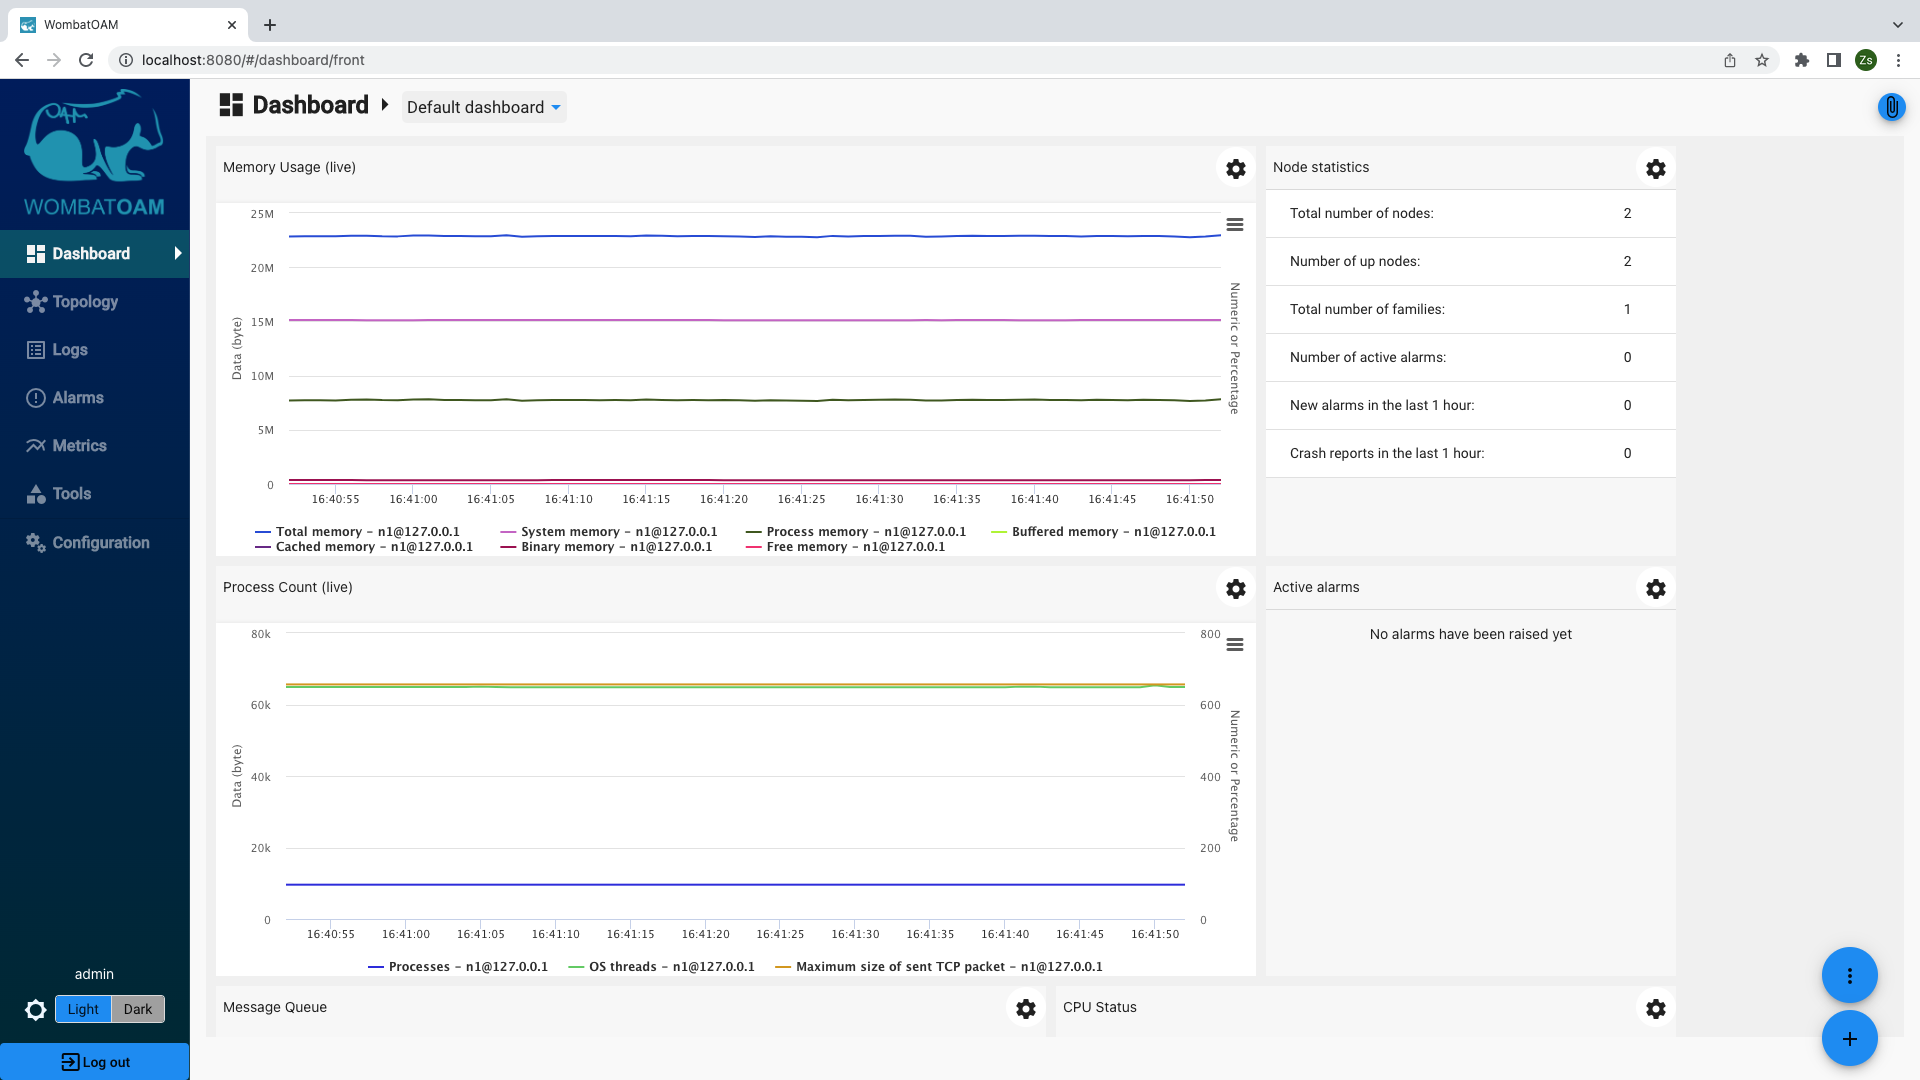The image size is (1920, 1080).
Task: Open Active alarms settings gear
Action: (x=1656, y=589)
